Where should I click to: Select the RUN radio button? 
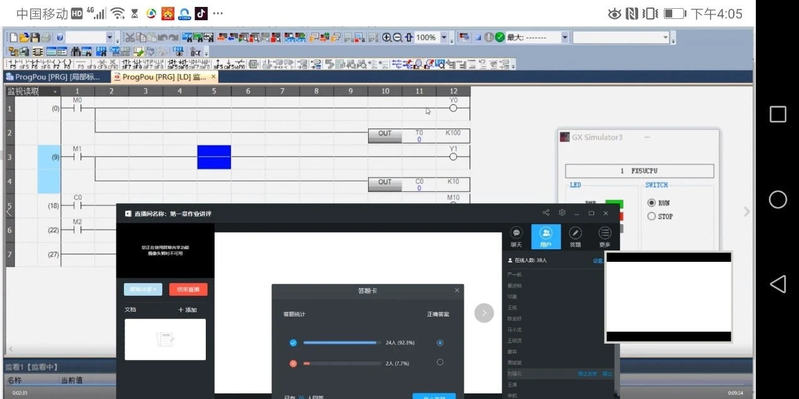[x=651, y=202]
